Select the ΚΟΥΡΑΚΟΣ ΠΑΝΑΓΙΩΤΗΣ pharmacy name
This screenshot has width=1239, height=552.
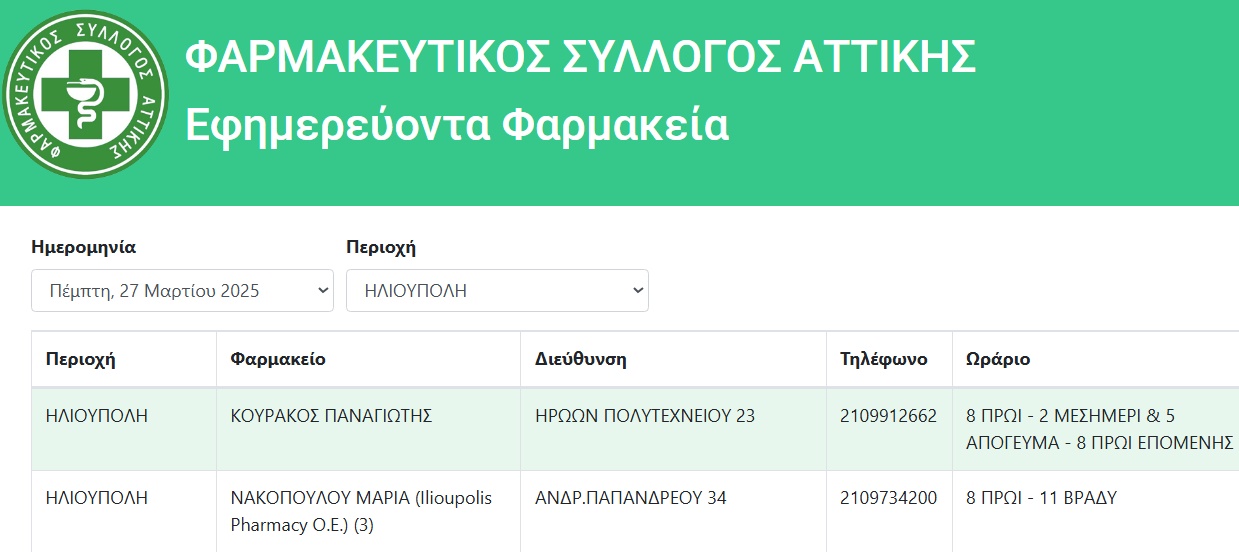(x=331, y=416)
